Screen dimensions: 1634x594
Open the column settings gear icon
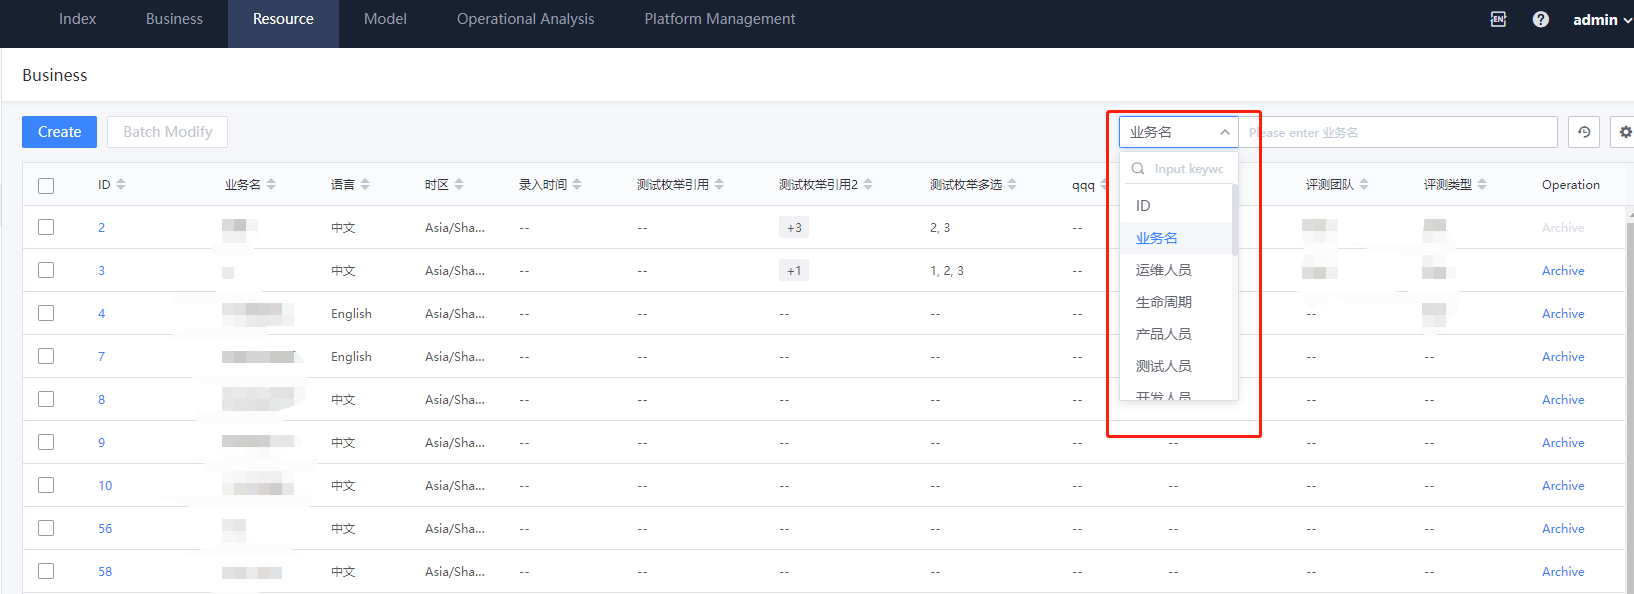coord(1625,132)
